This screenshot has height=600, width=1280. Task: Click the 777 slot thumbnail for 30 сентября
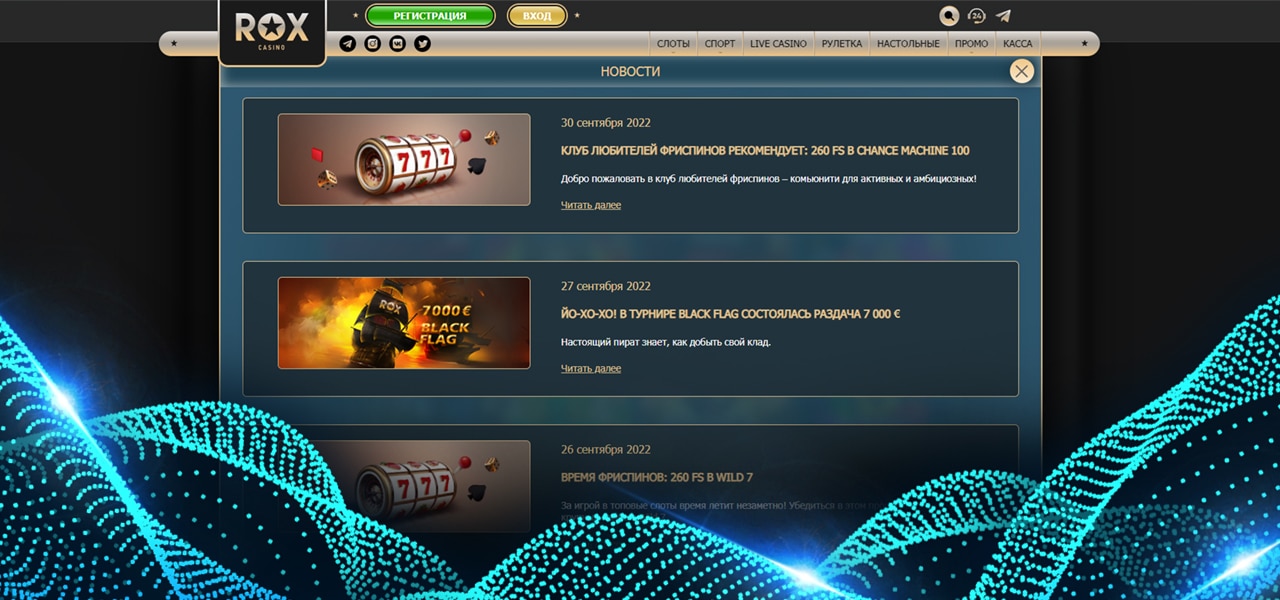[404, 160]
